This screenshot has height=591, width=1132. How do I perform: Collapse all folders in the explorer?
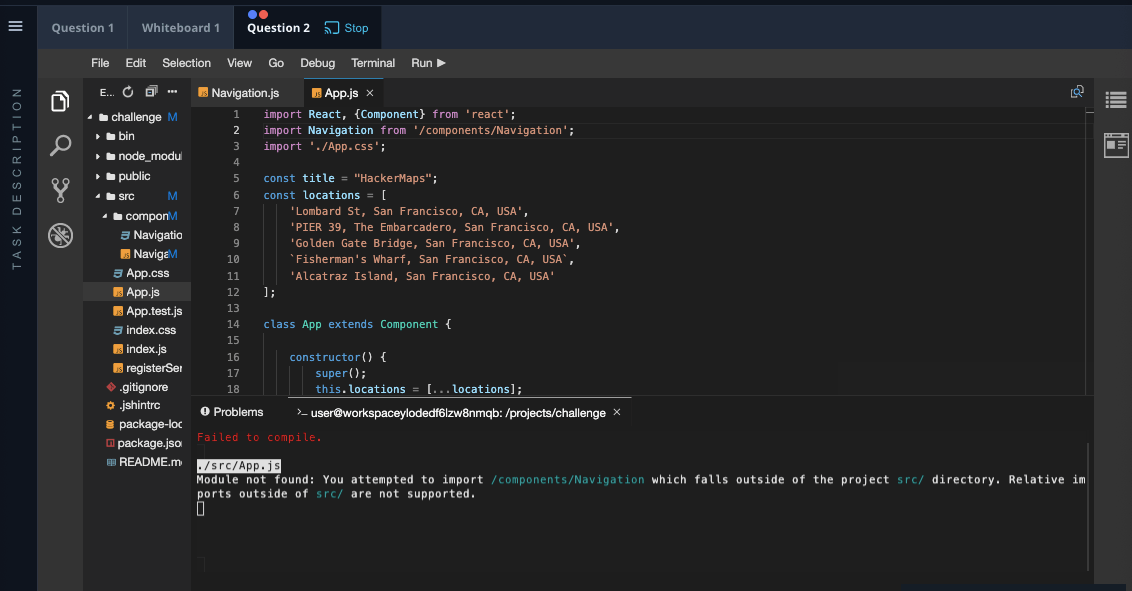(x=151, y=92)
